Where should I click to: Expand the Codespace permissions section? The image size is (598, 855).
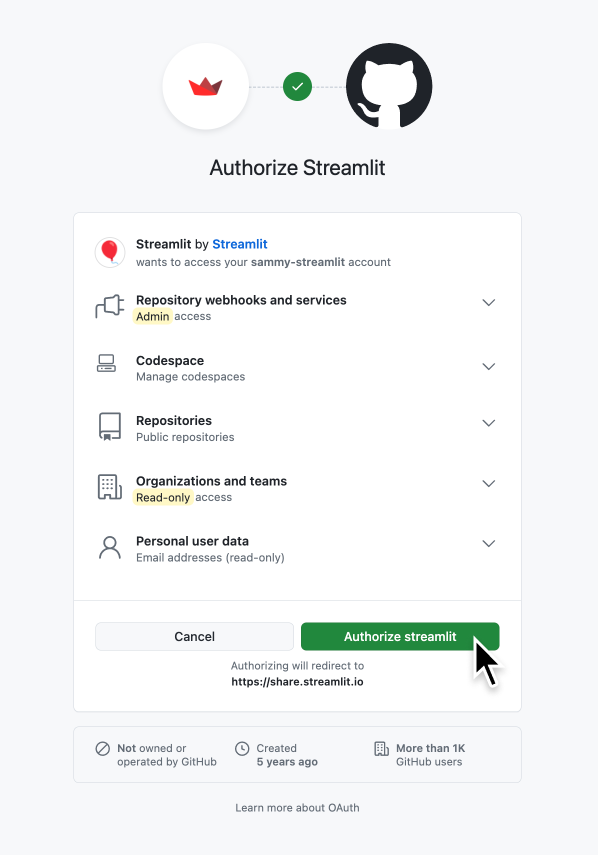click(489, 366)
